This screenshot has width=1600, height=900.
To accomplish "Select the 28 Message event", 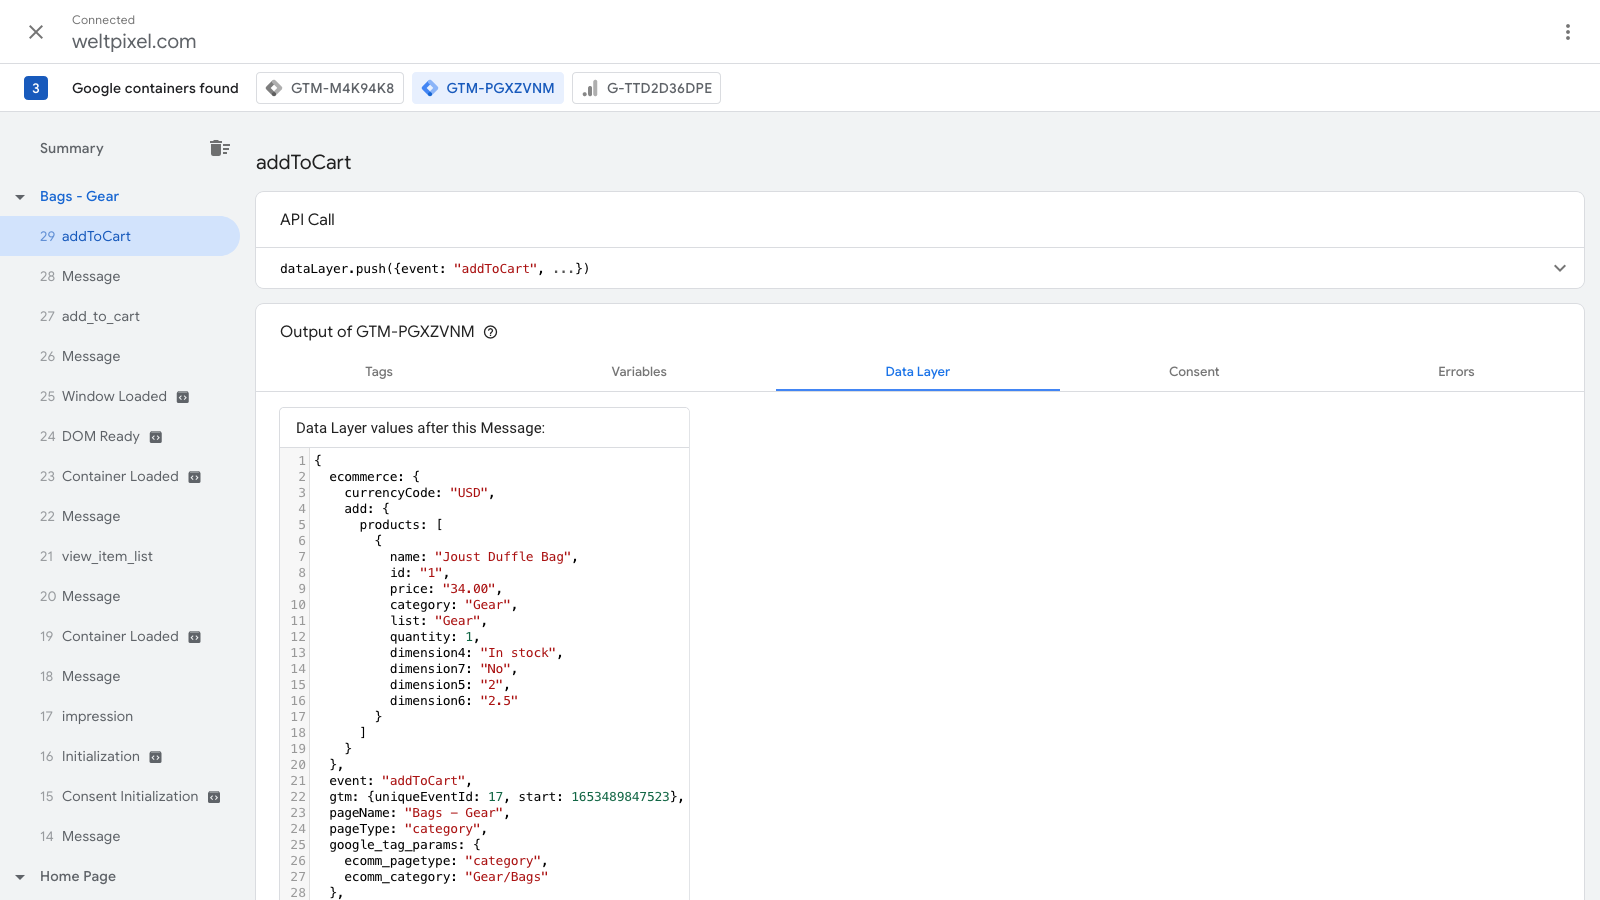I will (120, 276).
